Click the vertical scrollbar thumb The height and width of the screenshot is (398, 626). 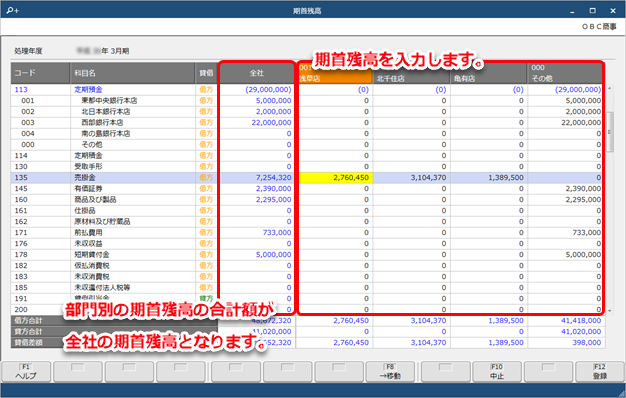click(x=609, y=132)
